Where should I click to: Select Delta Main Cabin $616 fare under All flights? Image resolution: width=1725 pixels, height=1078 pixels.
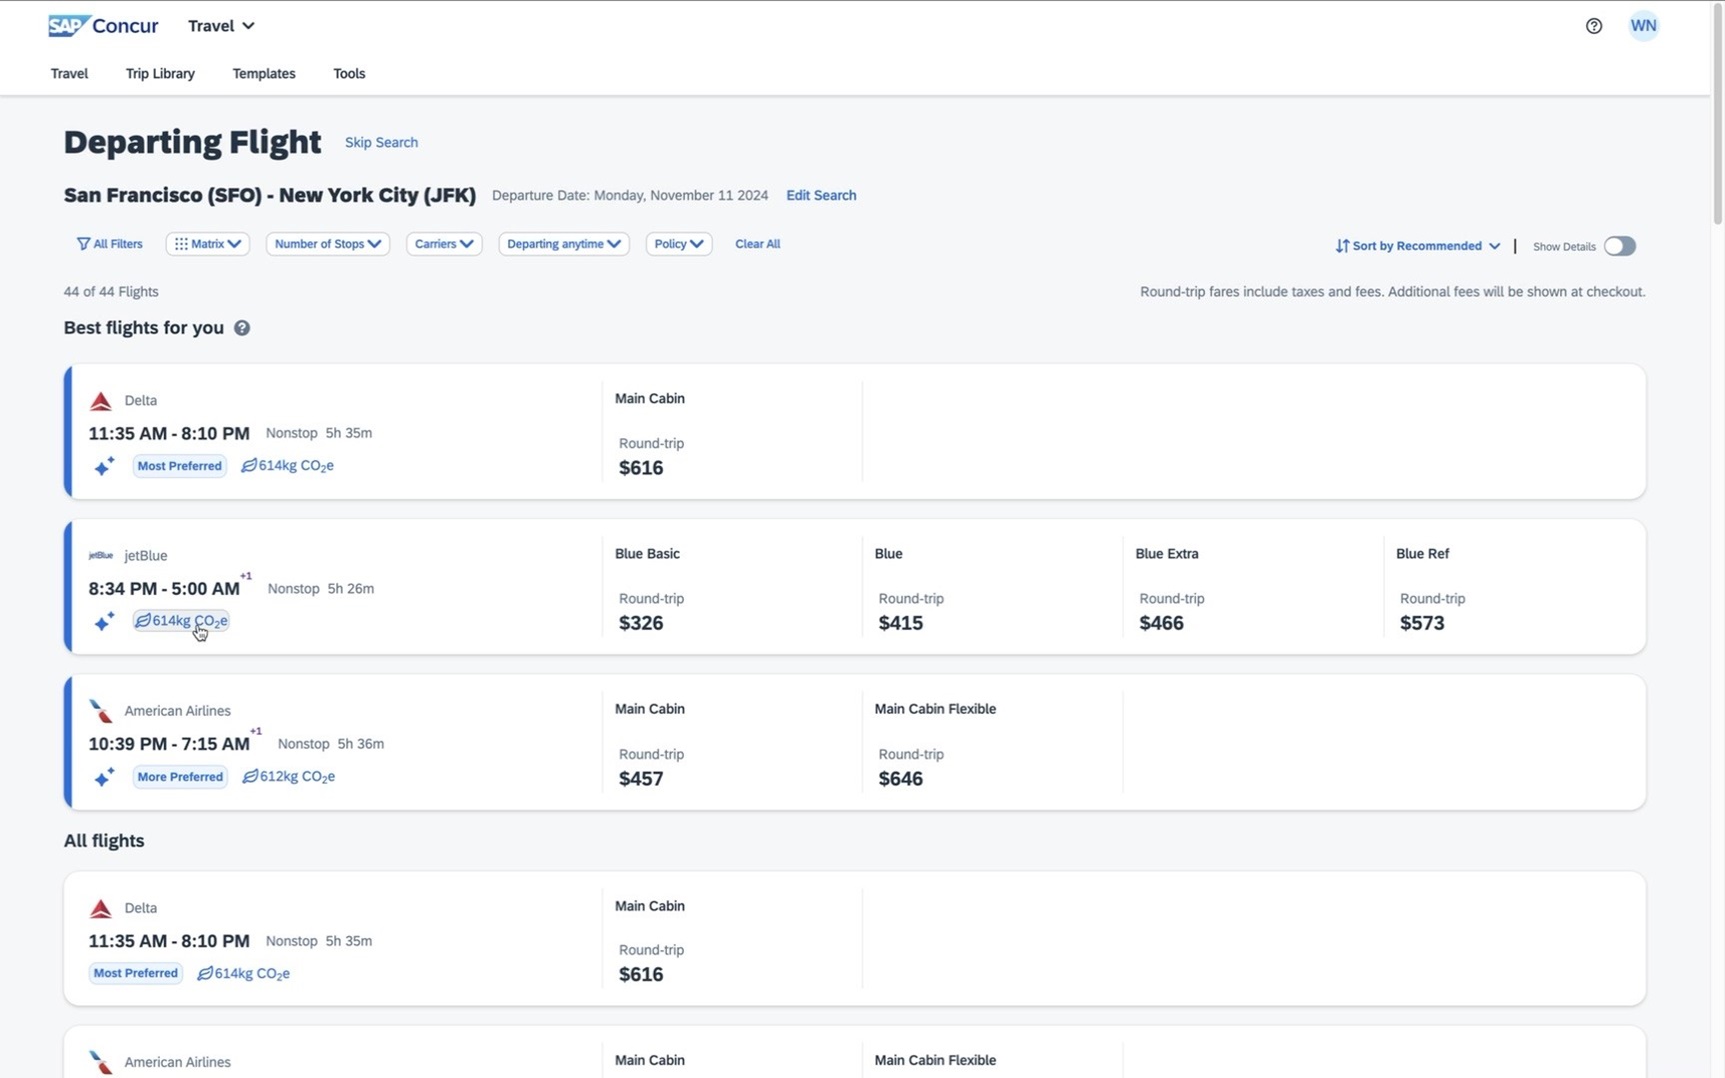[732, 939]
